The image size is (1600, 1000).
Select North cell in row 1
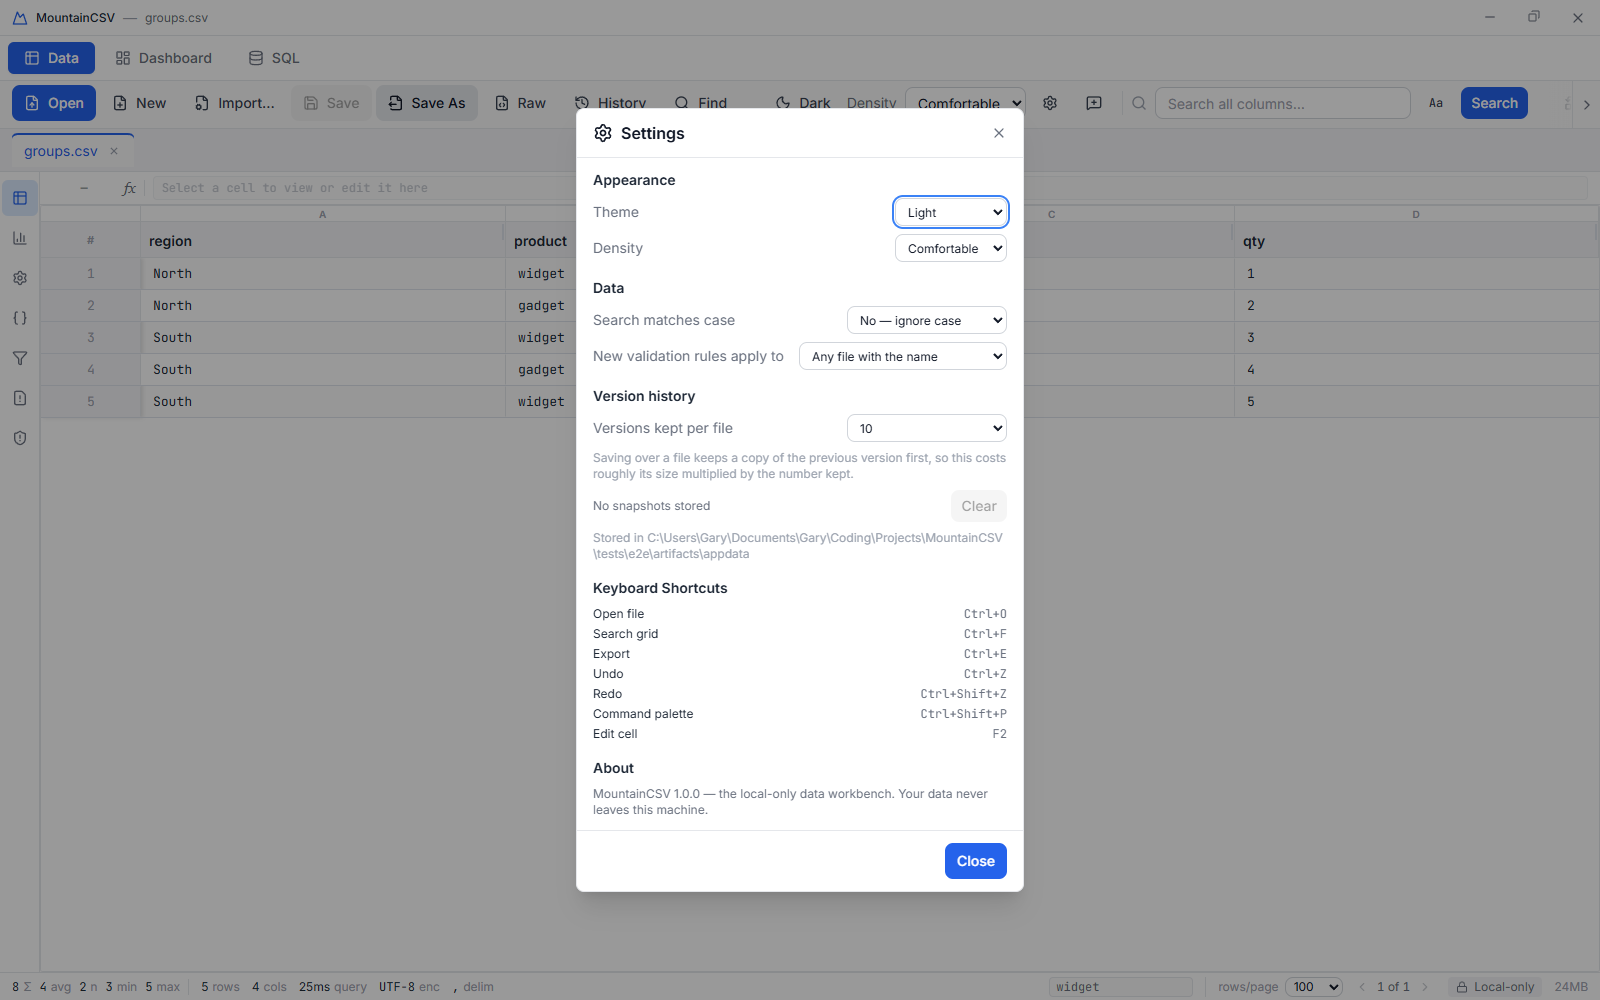323,274
